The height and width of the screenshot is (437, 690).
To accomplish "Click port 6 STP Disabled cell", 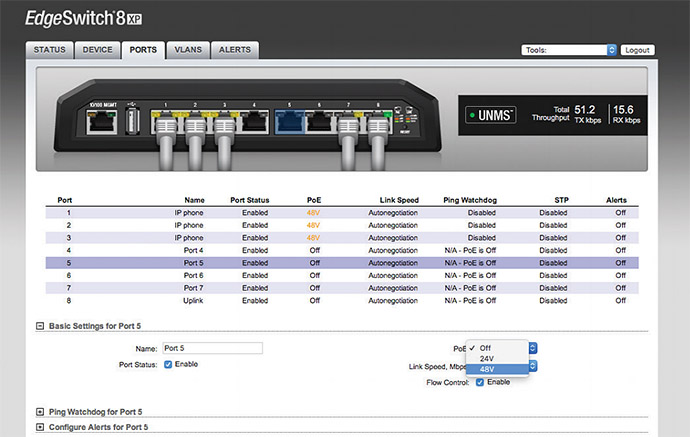I will tap(553, 275).
